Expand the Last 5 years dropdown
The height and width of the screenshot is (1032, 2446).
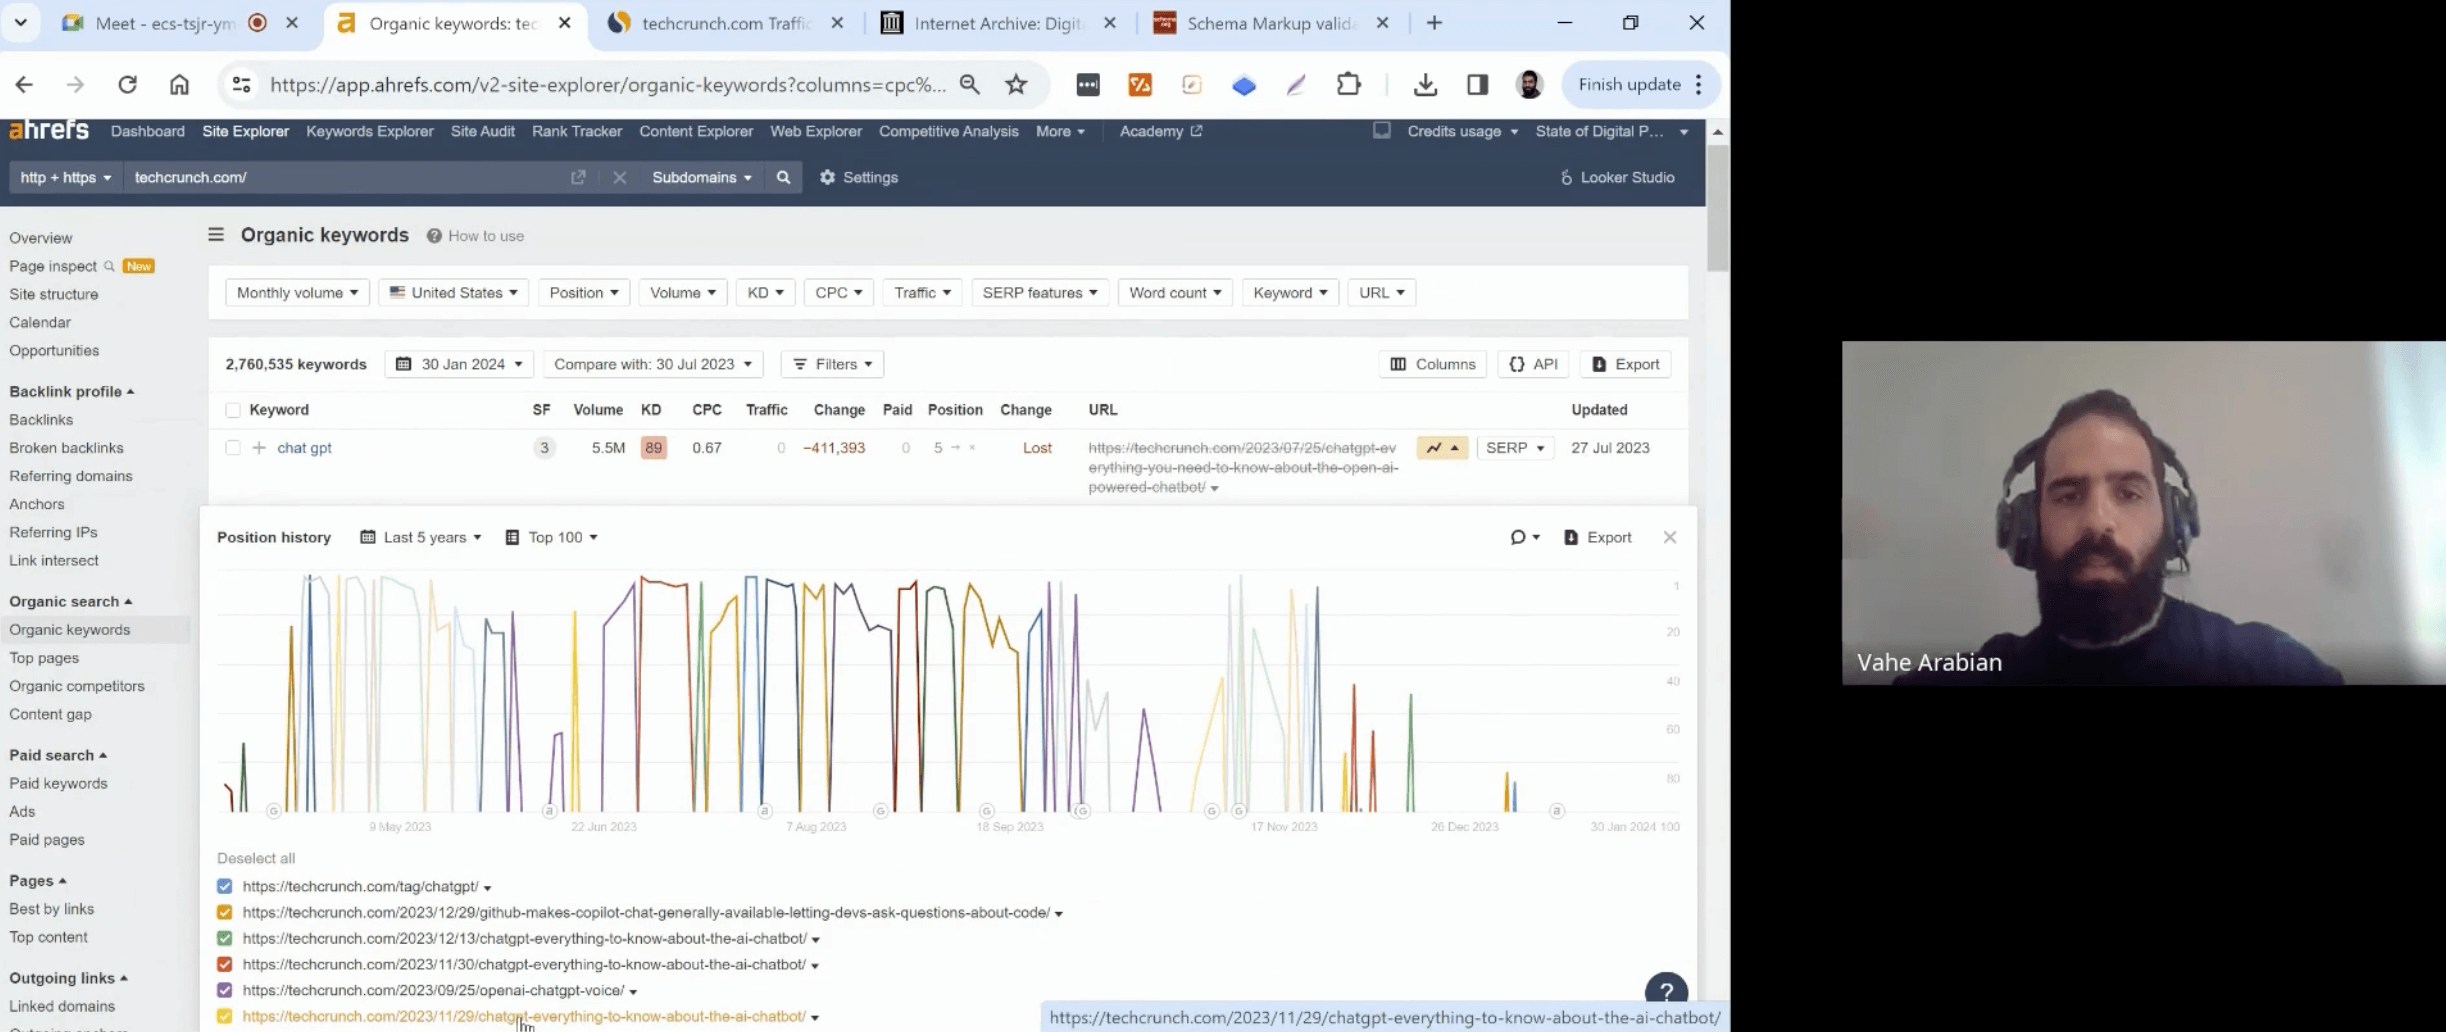tap(421, 538)
